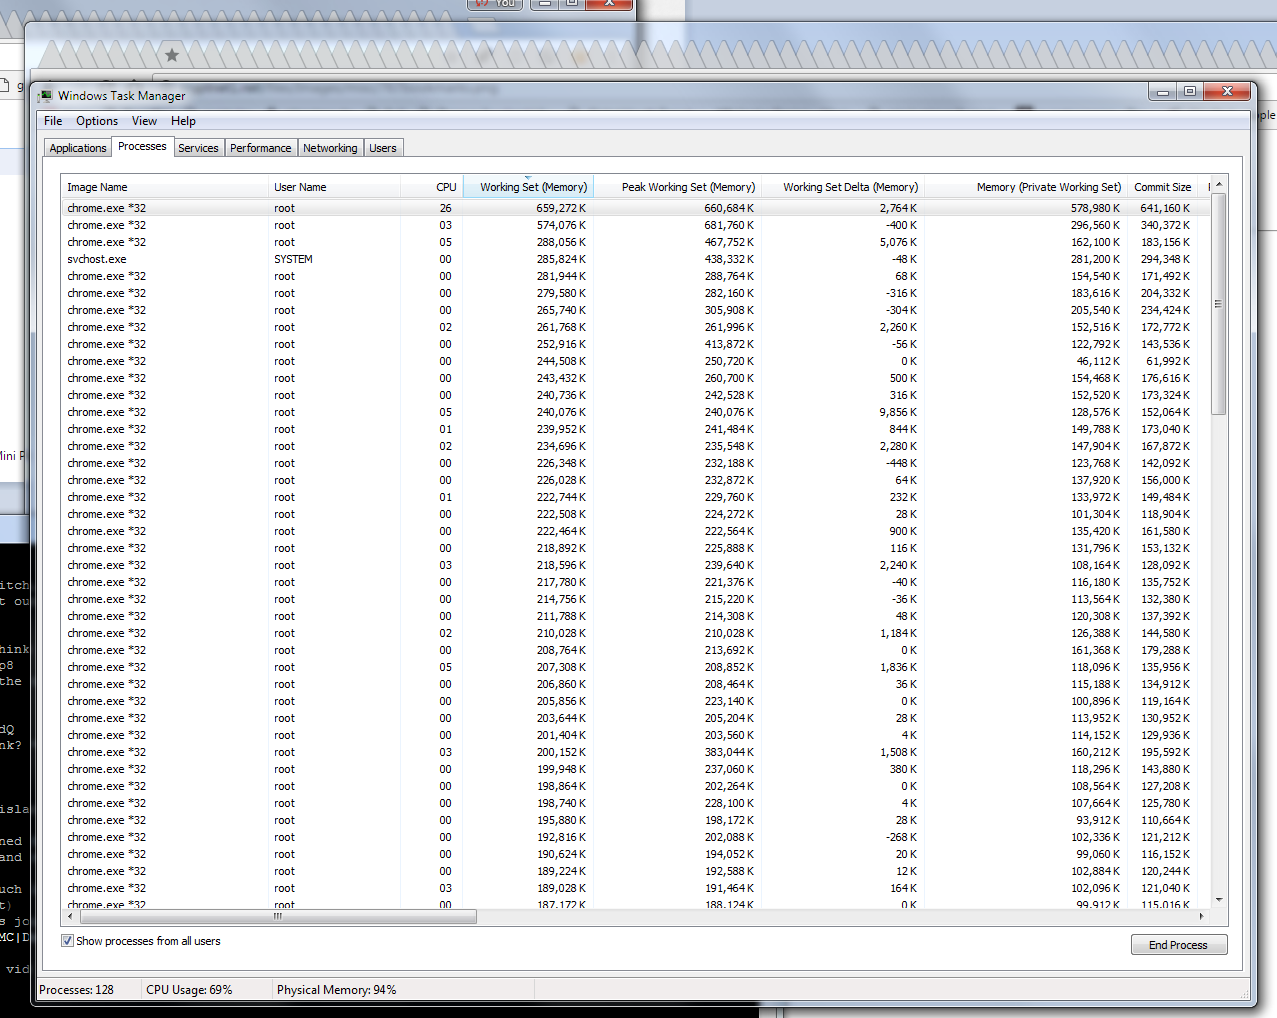1277x1018 pixels.
Task: Go to the Services tab
Action: coord(198,148)
